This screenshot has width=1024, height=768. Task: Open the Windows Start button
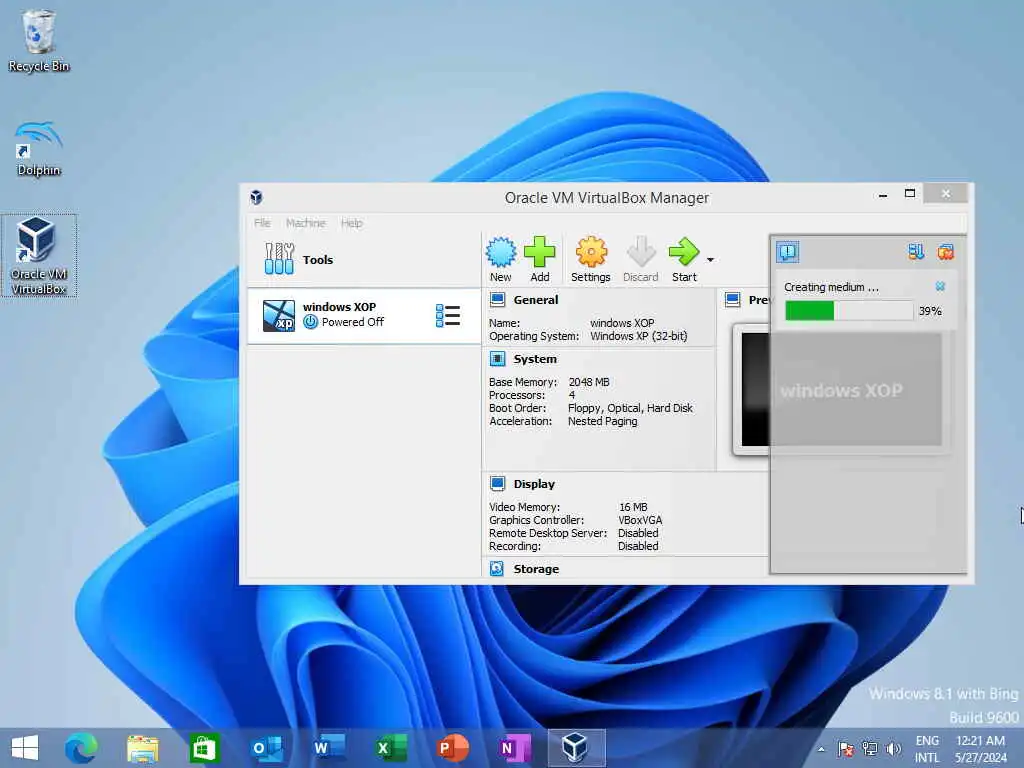click(25, 748)
